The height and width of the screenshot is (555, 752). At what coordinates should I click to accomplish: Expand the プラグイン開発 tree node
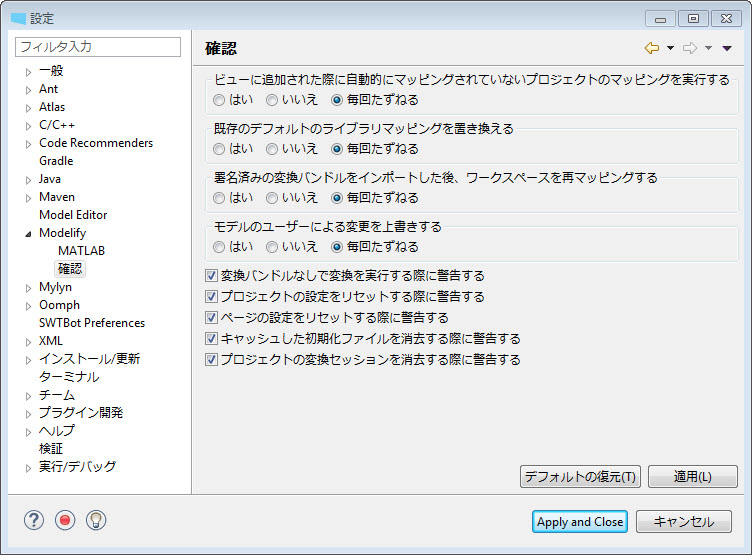28,413
